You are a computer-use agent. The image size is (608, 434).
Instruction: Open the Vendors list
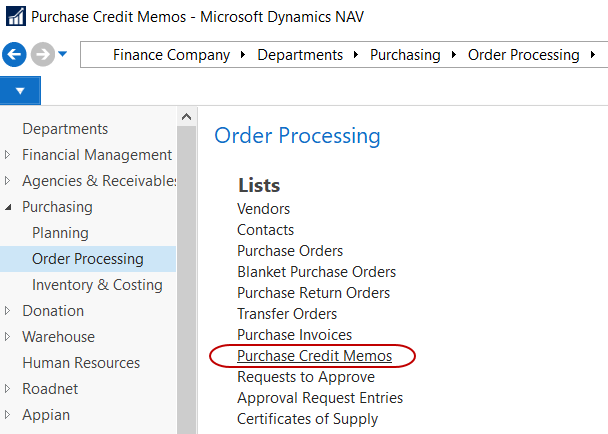coord(263,209)
